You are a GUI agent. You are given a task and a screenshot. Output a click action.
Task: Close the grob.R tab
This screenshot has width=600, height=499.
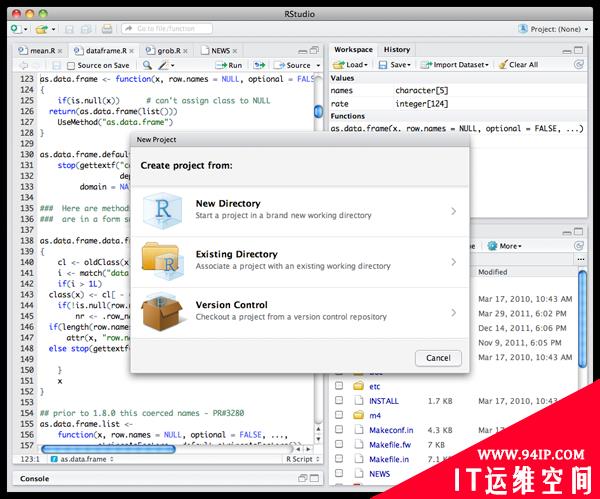(185, 51)
